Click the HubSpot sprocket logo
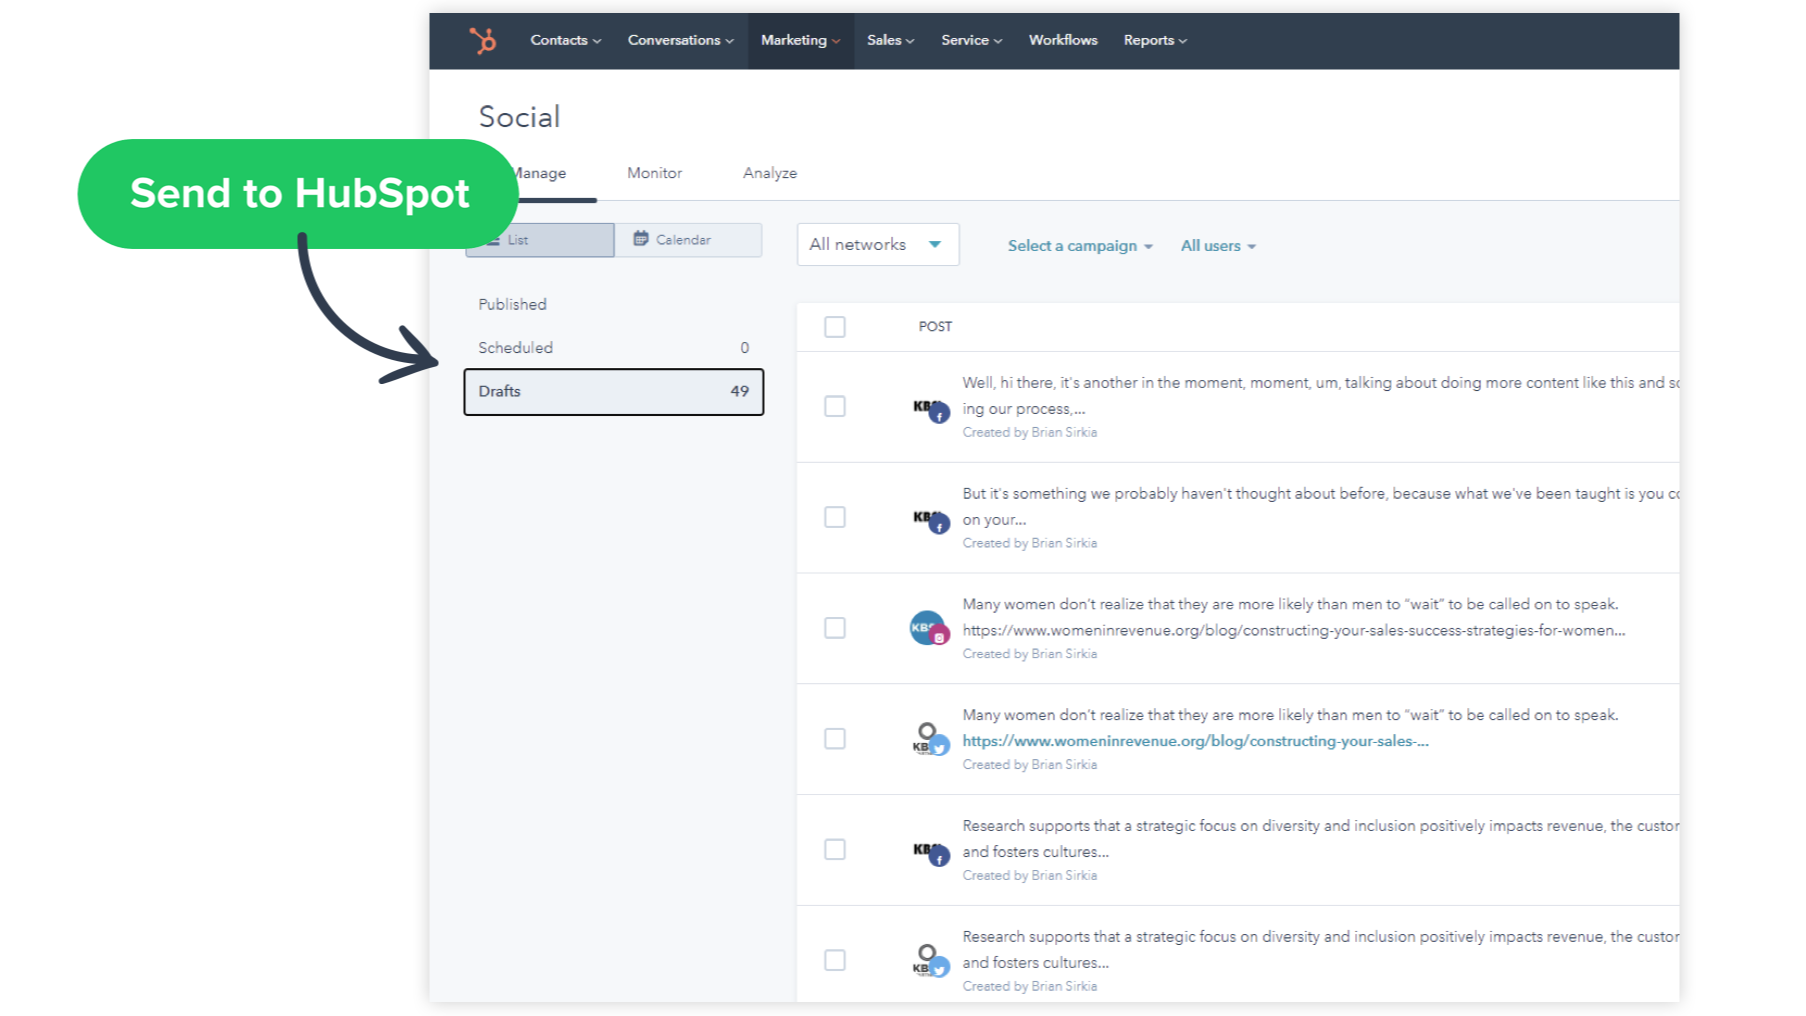 [485, 41]
